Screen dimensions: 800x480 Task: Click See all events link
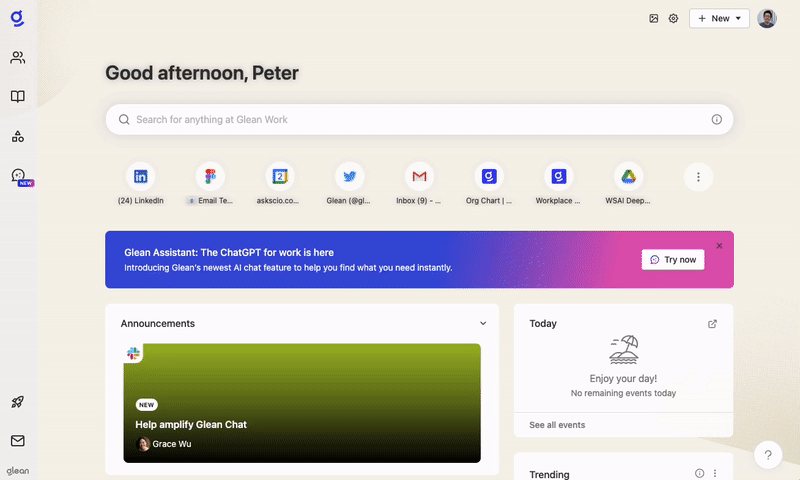[557, 425]
